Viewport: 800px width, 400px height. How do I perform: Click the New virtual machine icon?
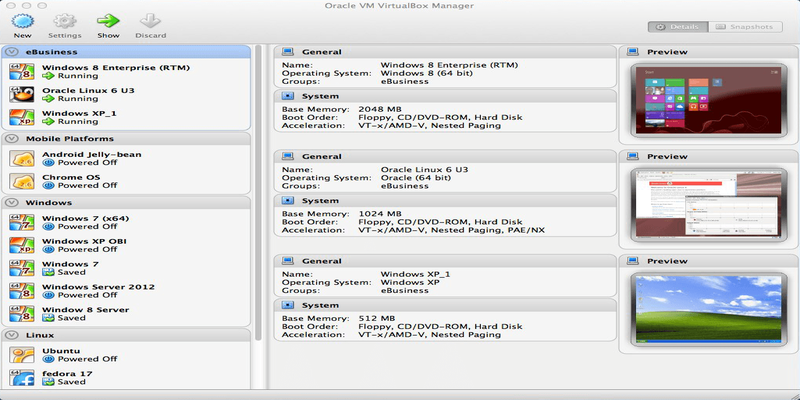click(23, 20)
